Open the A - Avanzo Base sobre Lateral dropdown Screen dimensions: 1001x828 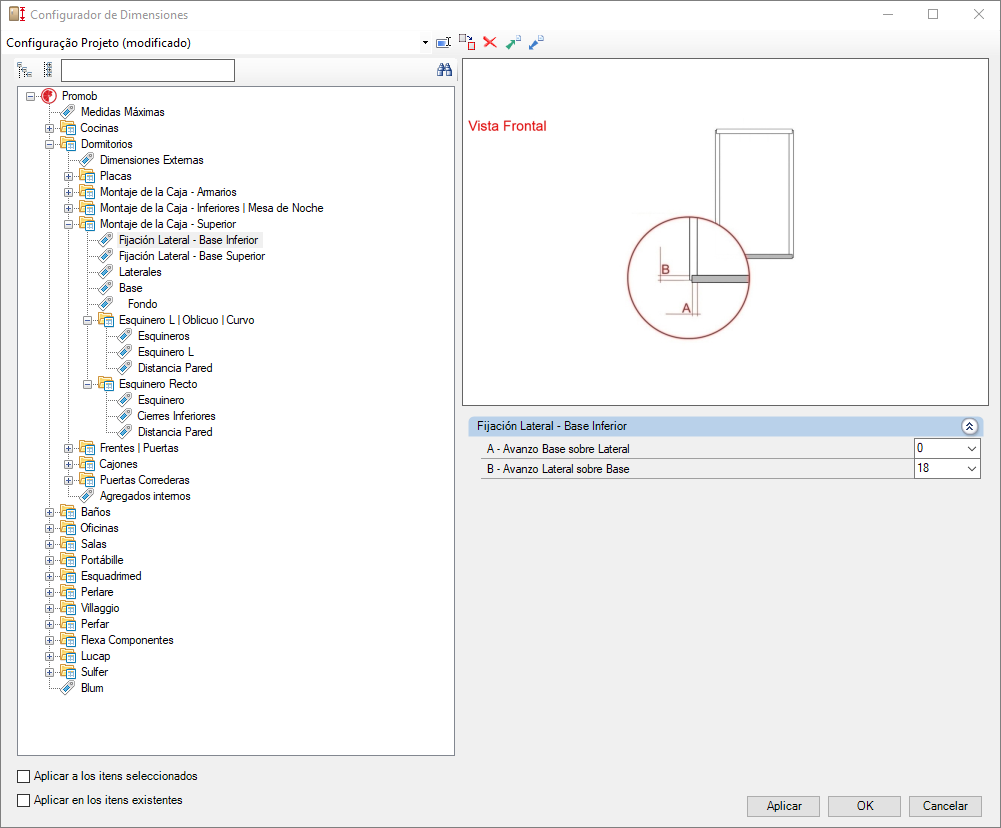tap(971, 449)
